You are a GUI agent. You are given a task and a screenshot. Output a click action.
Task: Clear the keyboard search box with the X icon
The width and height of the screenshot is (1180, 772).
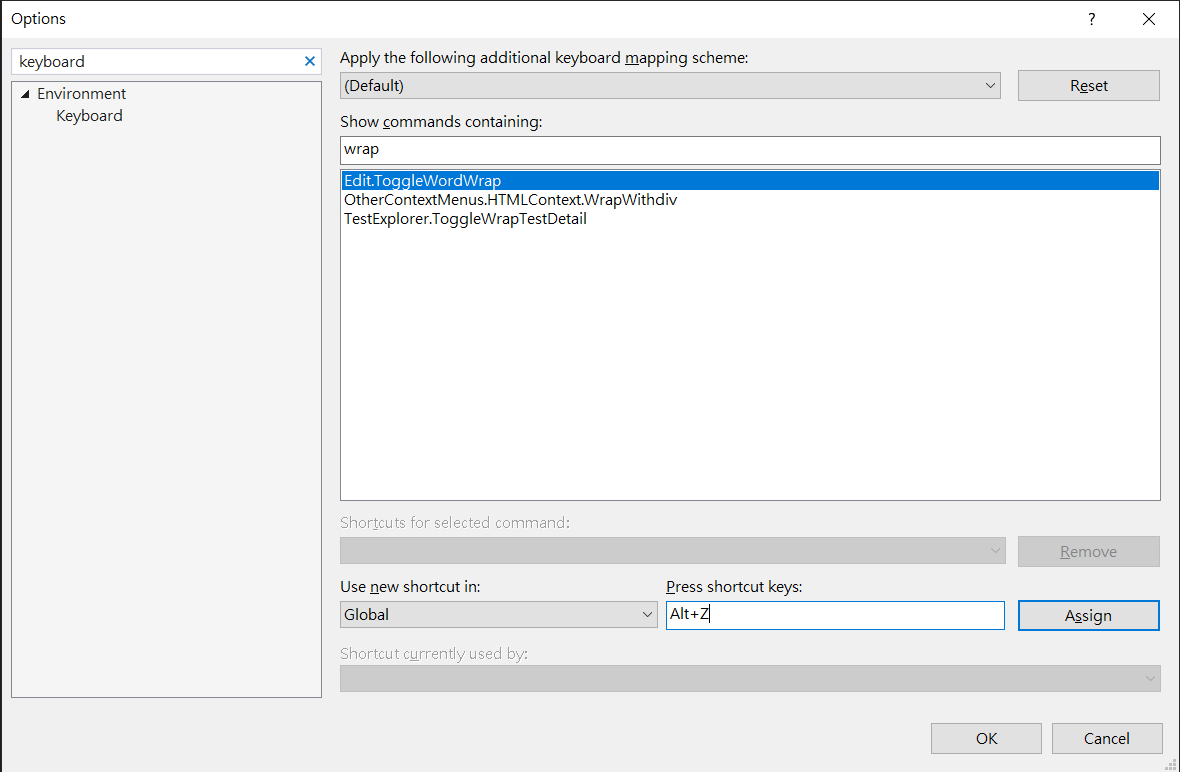point(309,61)
